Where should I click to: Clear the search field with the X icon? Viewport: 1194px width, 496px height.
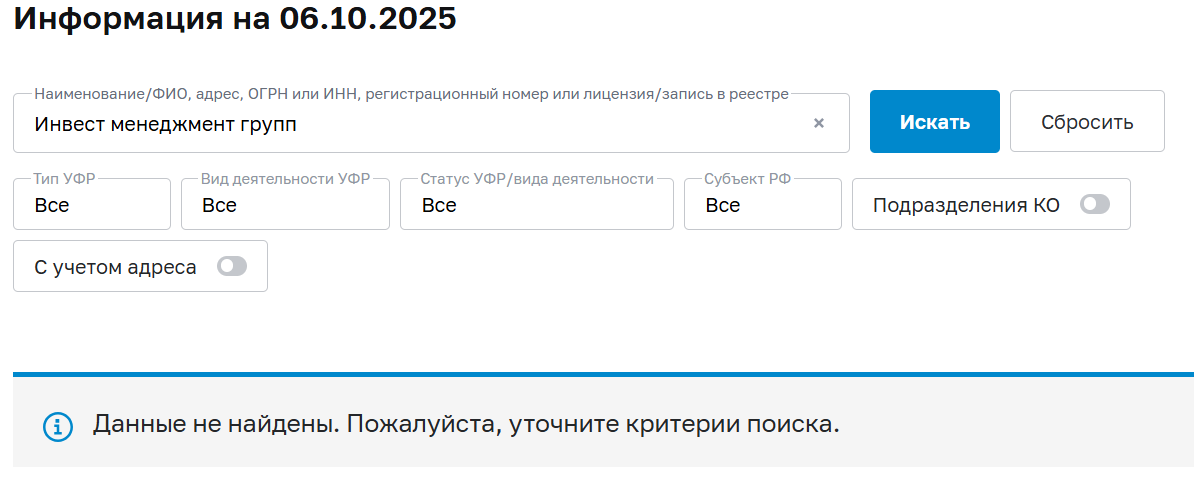[x=819, y=123]
